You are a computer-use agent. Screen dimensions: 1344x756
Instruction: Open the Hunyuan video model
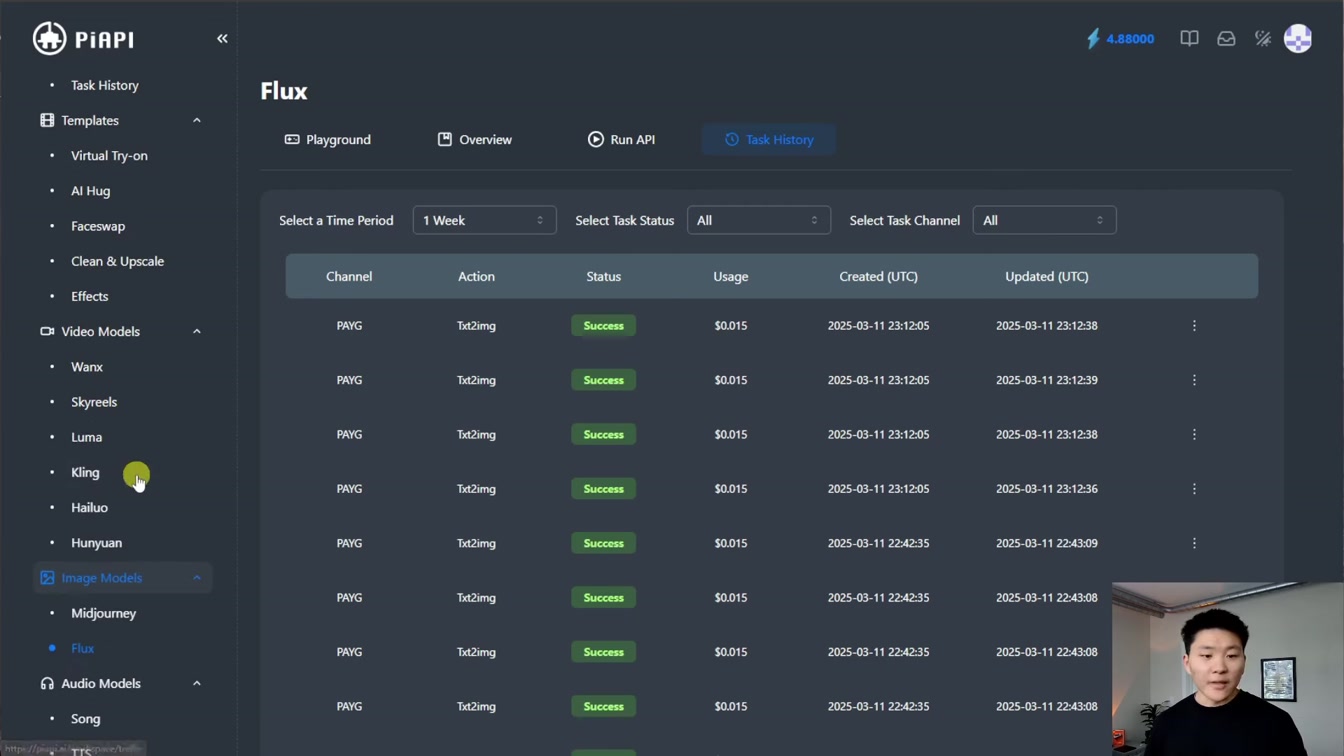pyautogui.click(x=96, y=543)
